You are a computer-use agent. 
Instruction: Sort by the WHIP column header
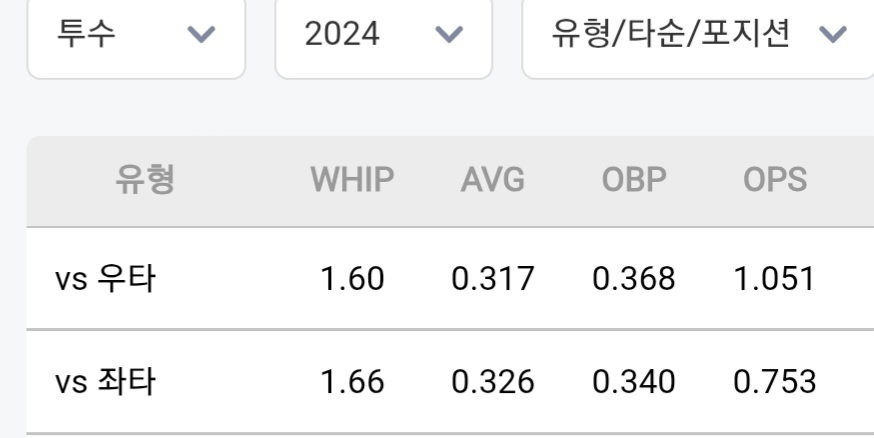tap(352, 179)
